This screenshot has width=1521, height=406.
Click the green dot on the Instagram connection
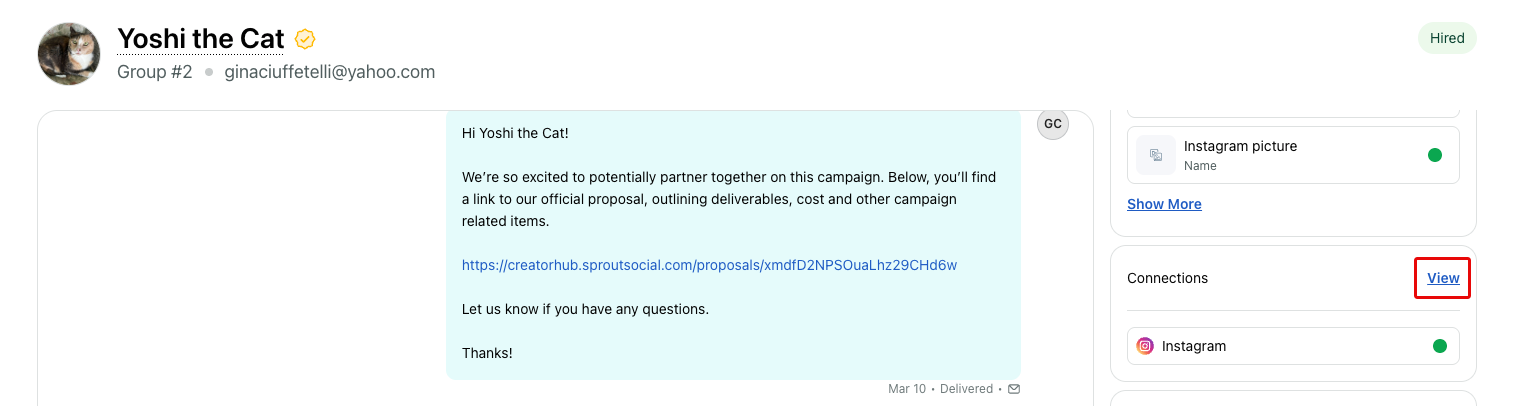pos(1440,346)
